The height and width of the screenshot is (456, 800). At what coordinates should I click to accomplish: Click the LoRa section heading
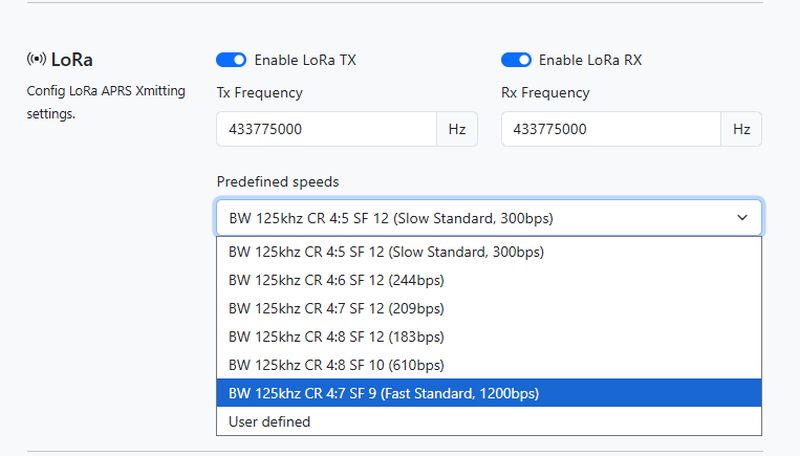(x=72, y=60)
